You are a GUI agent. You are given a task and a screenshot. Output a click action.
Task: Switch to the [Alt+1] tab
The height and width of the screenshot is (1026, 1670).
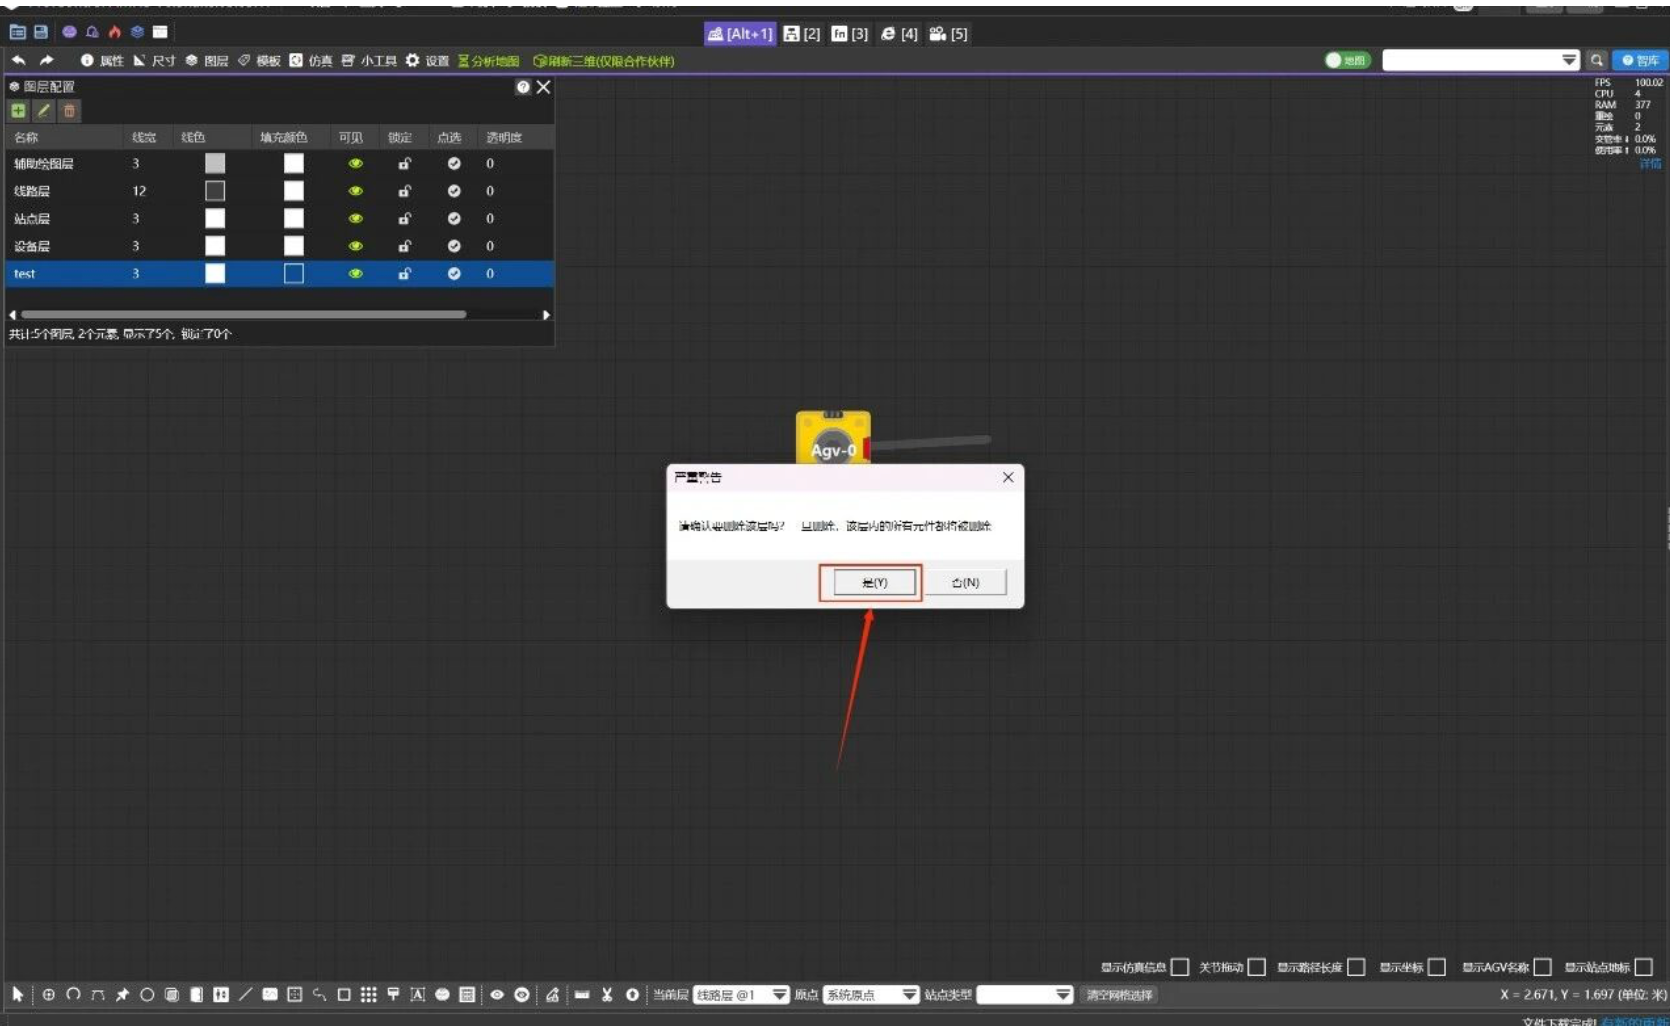(x=740, y=34)
